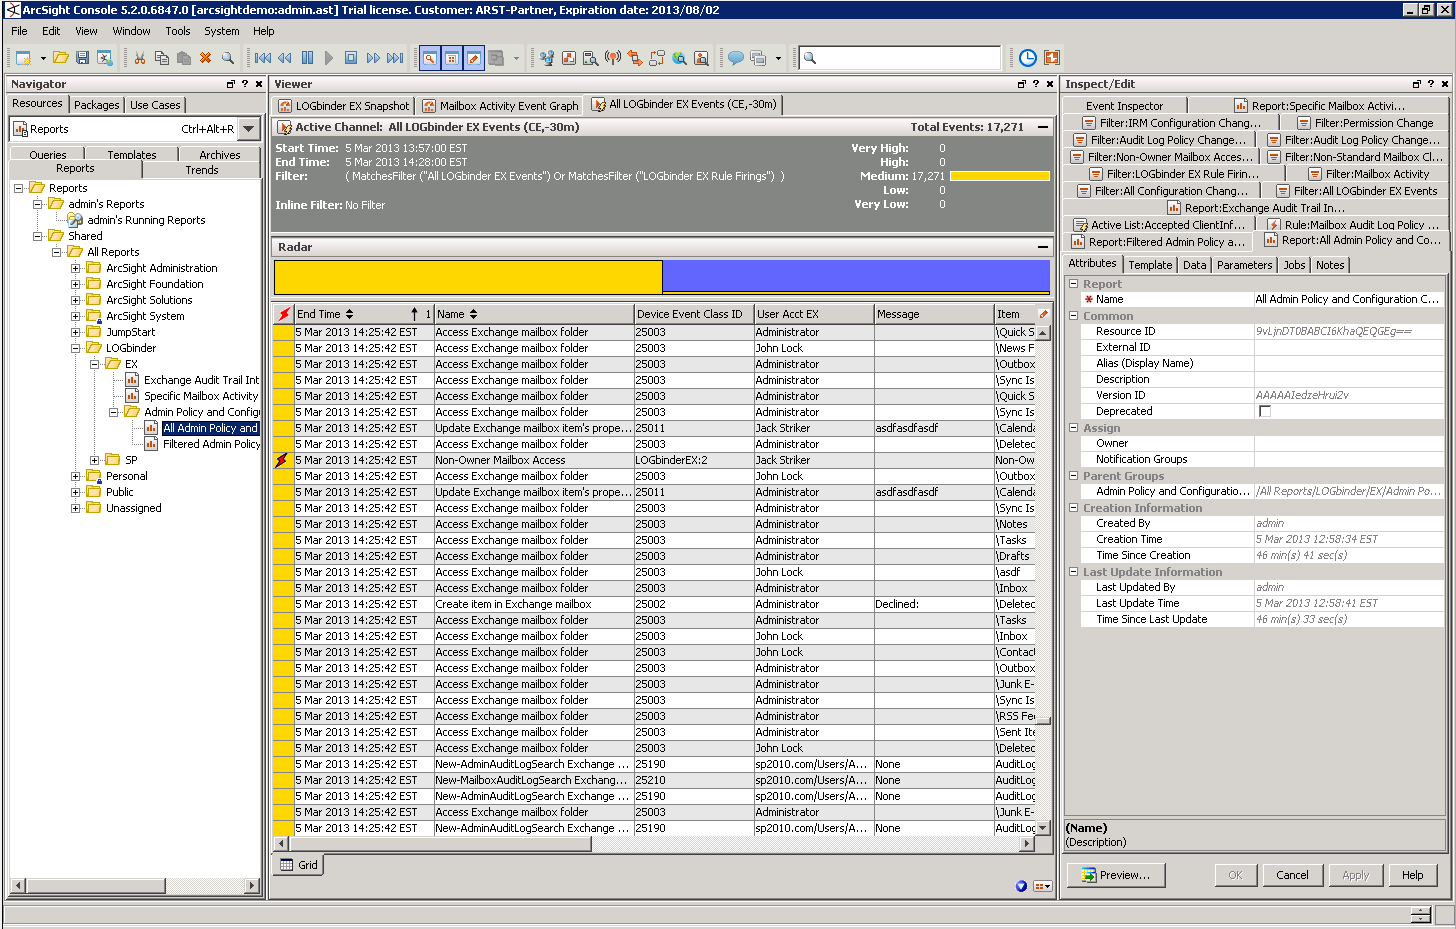Collapse the Creation Information section
Viewport: 1456px width, 929px height.
click(x=1073, y=508)
